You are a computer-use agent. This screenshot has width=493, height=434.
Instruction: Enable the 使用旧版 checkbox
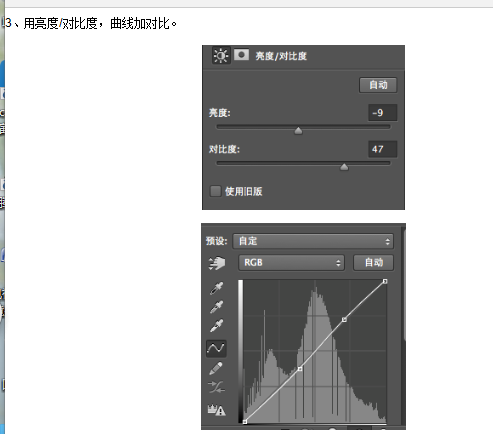coord(215,191)
